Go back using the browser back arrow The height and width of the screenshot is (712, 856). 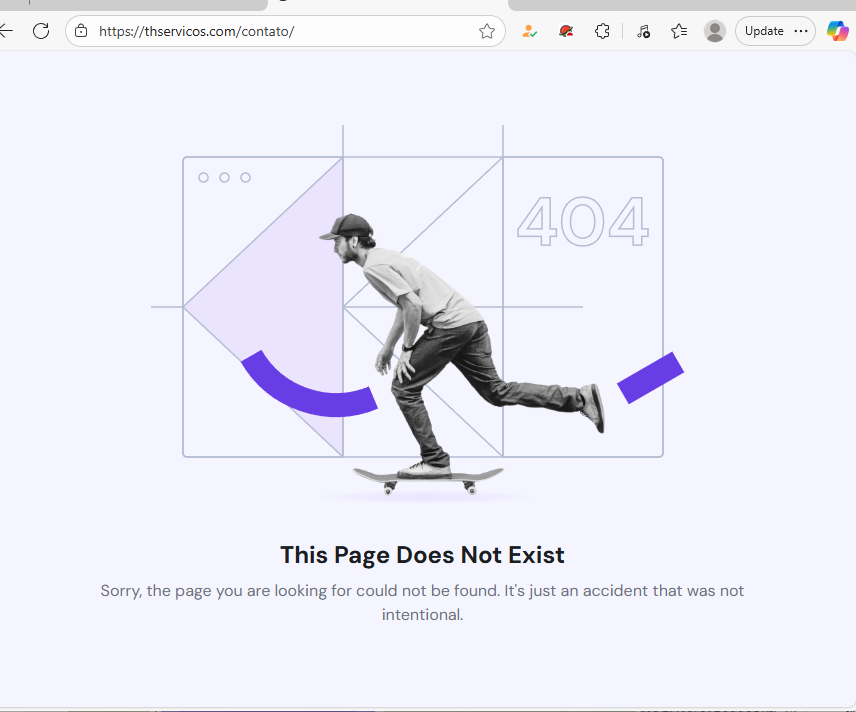5,31
